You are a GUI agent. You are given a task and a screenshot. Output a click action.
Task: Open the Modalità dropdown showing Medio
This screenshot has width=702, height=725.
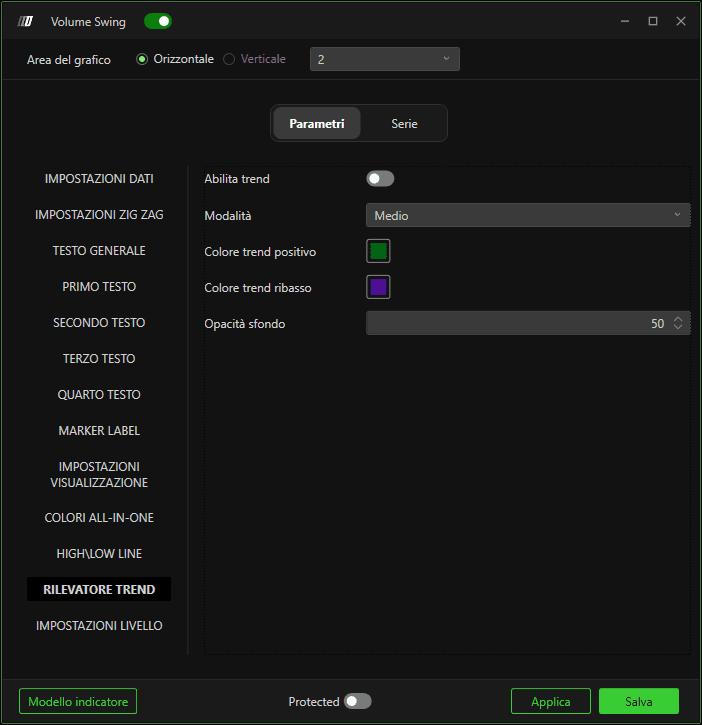point(528,215)
